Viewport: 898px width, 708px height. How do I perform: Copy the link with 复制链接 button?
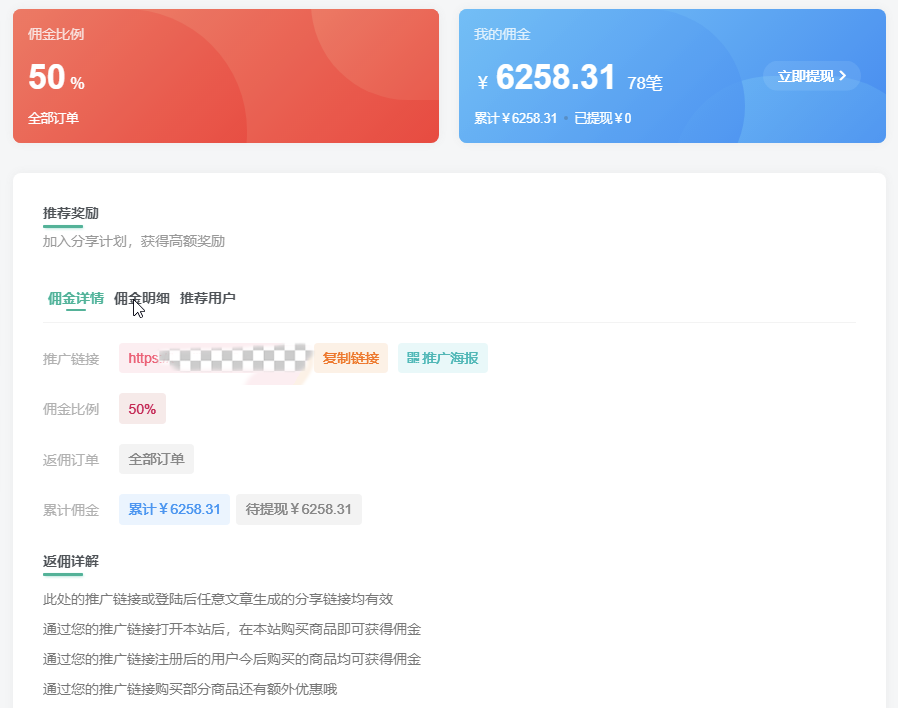(x=350, y=358)
